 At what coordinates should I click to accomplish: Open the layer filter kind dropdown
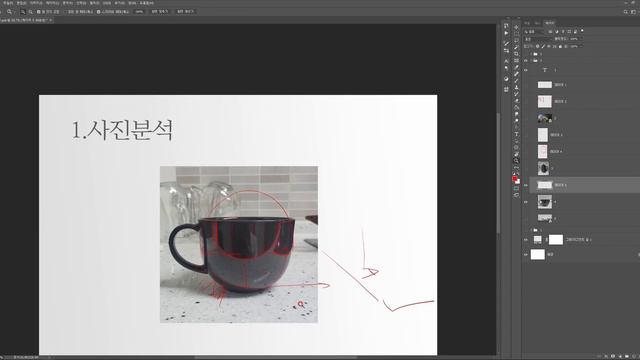point(535,31)
